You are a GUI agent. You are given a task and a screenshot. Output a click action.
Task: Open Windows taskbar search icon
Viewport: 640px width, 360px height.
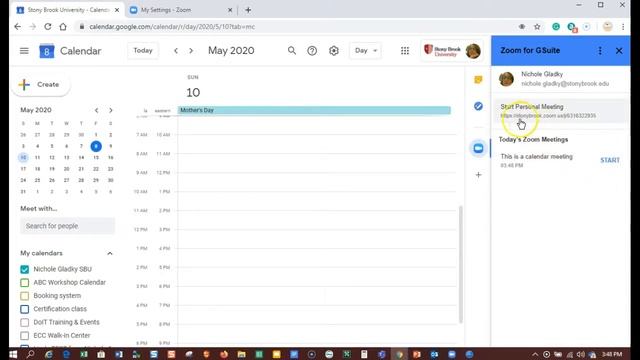(31, 354)
